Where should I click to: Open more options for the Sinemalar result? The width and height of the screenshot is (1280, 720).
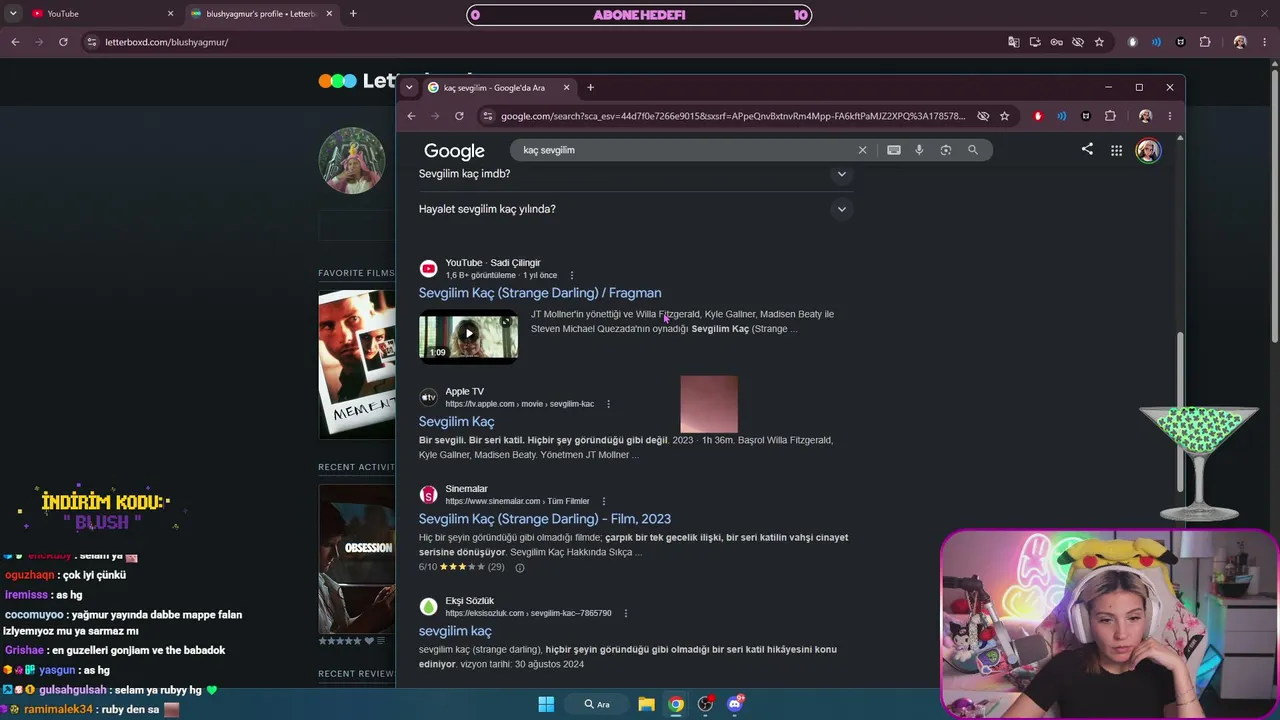click(603, 501)
